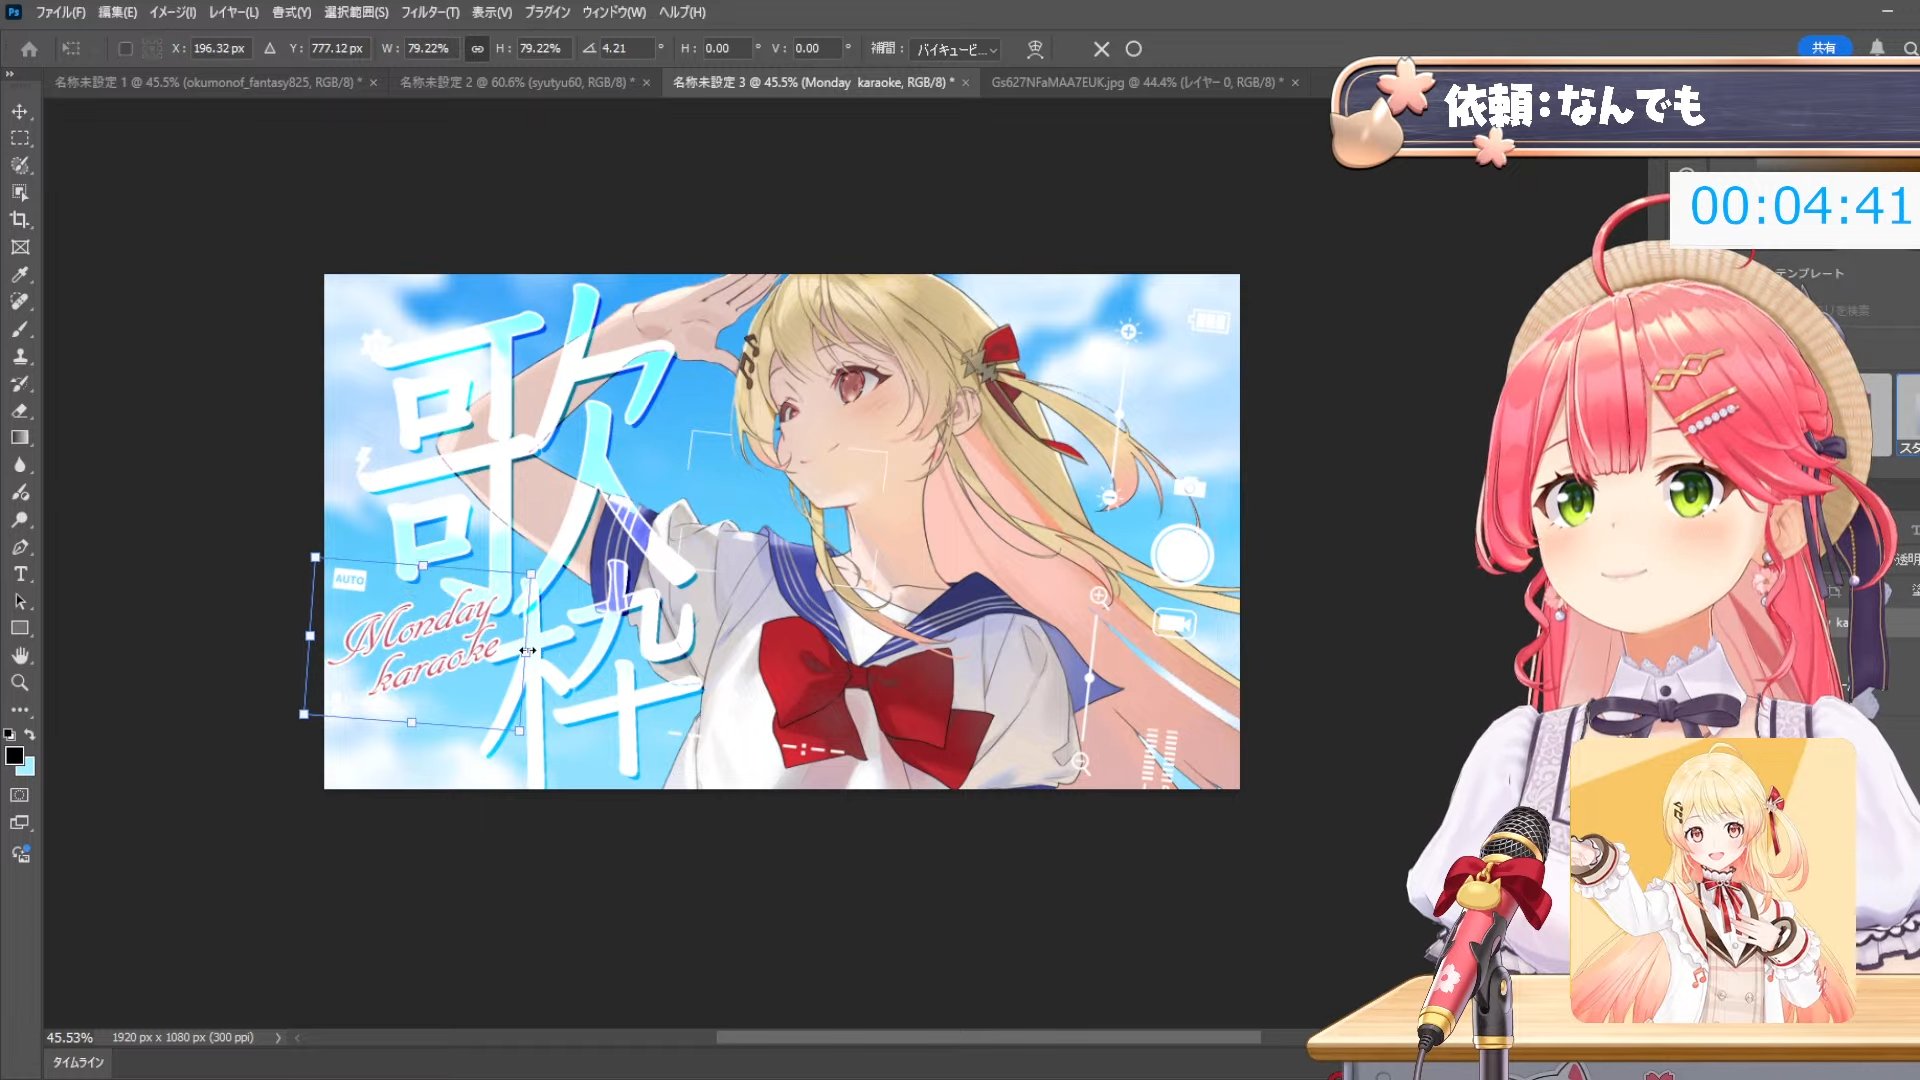Open the search magnifier at top right
Viewport: 1920px width, 1080px height.
(1909, 48)
